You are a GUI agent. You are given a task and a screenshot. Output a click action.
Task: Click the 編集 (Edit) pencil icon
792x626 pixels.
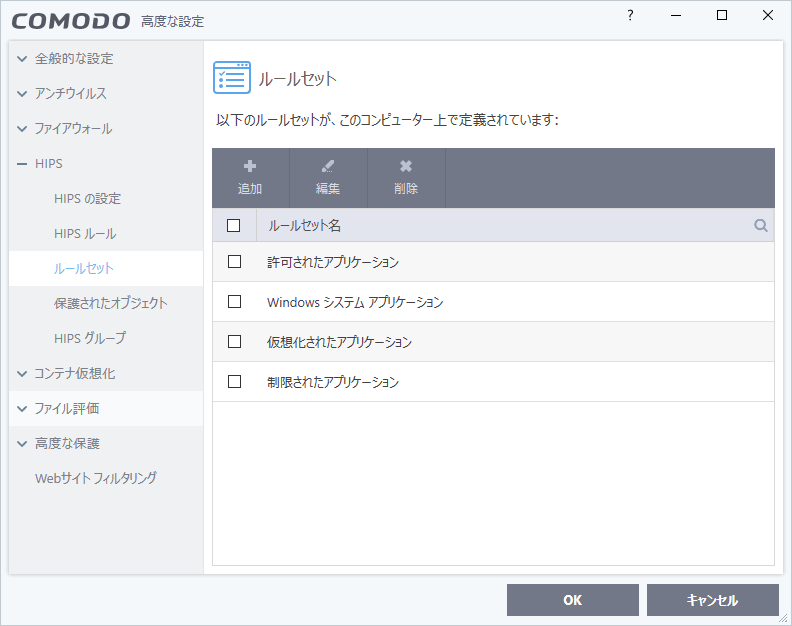[328, 167]
